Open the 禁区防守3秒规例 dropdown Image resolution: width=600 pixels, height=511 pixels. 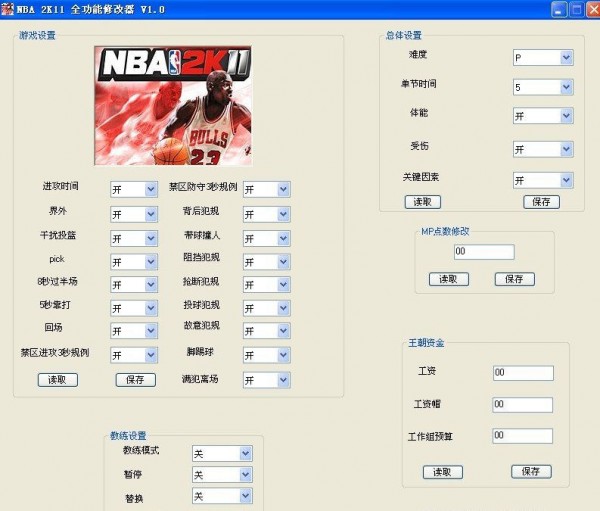[267, 189]
